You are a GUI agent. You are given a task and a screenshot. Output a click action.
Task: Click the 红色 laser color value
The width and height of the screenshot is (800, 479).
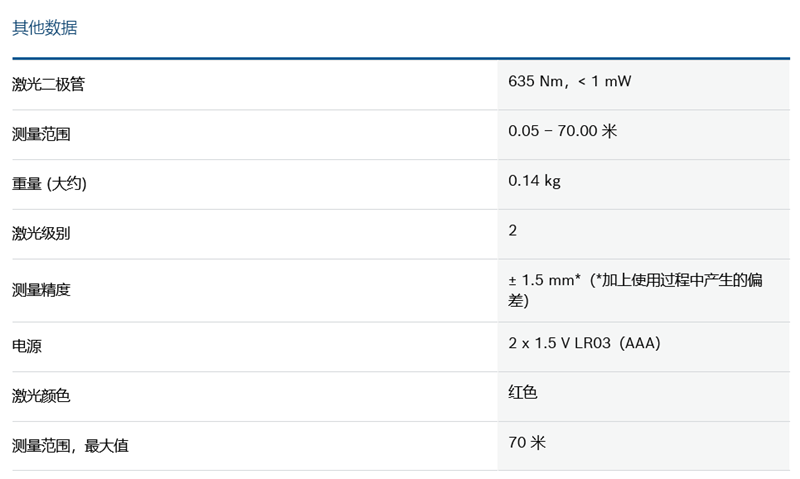tap(523, 392)
